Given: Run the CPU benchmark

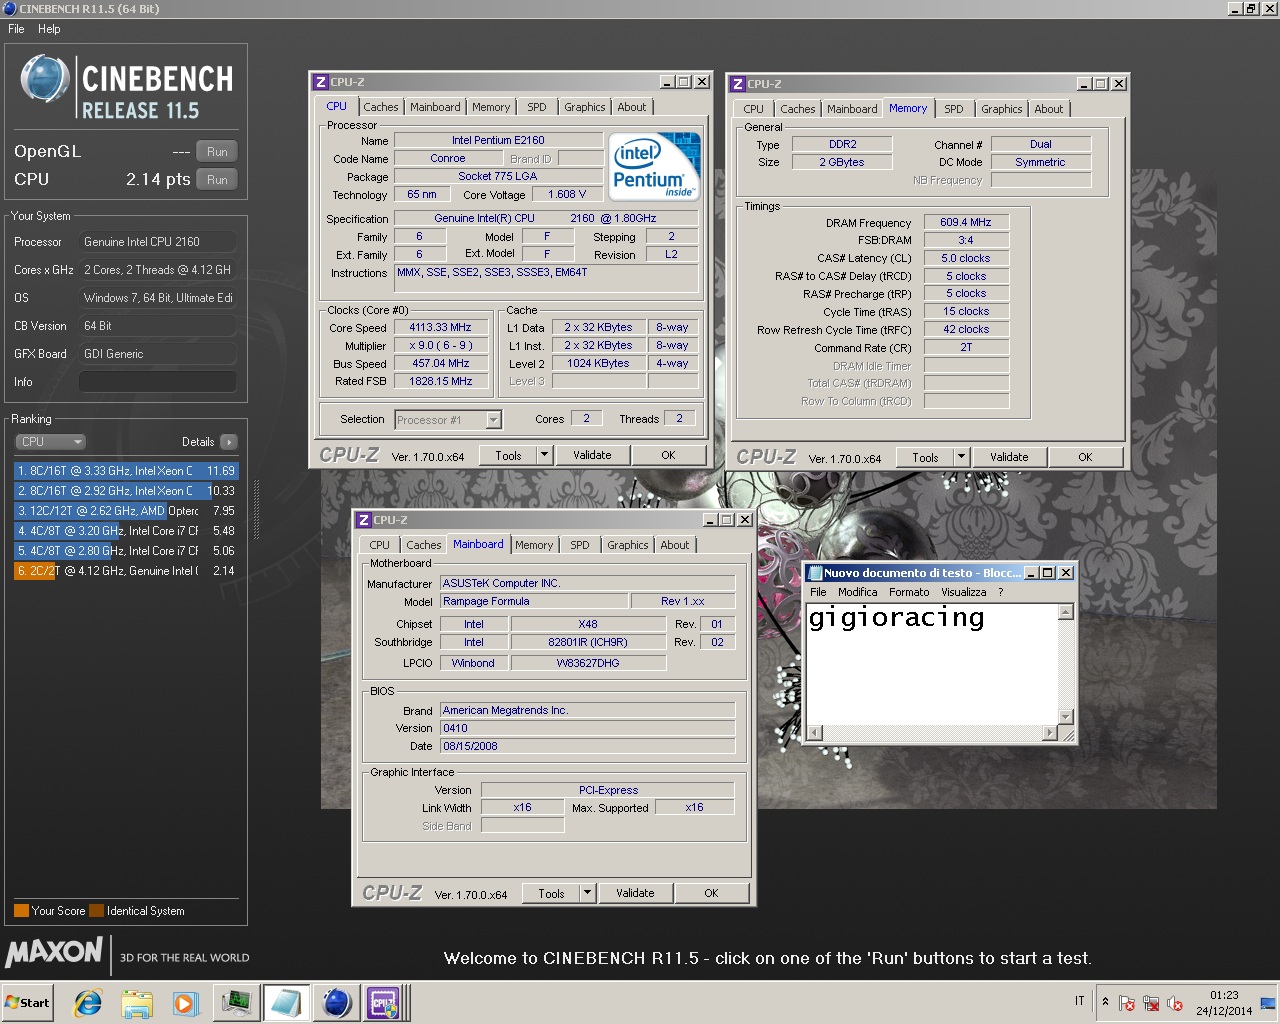Looking at the screenshot, I should point(217,180).
